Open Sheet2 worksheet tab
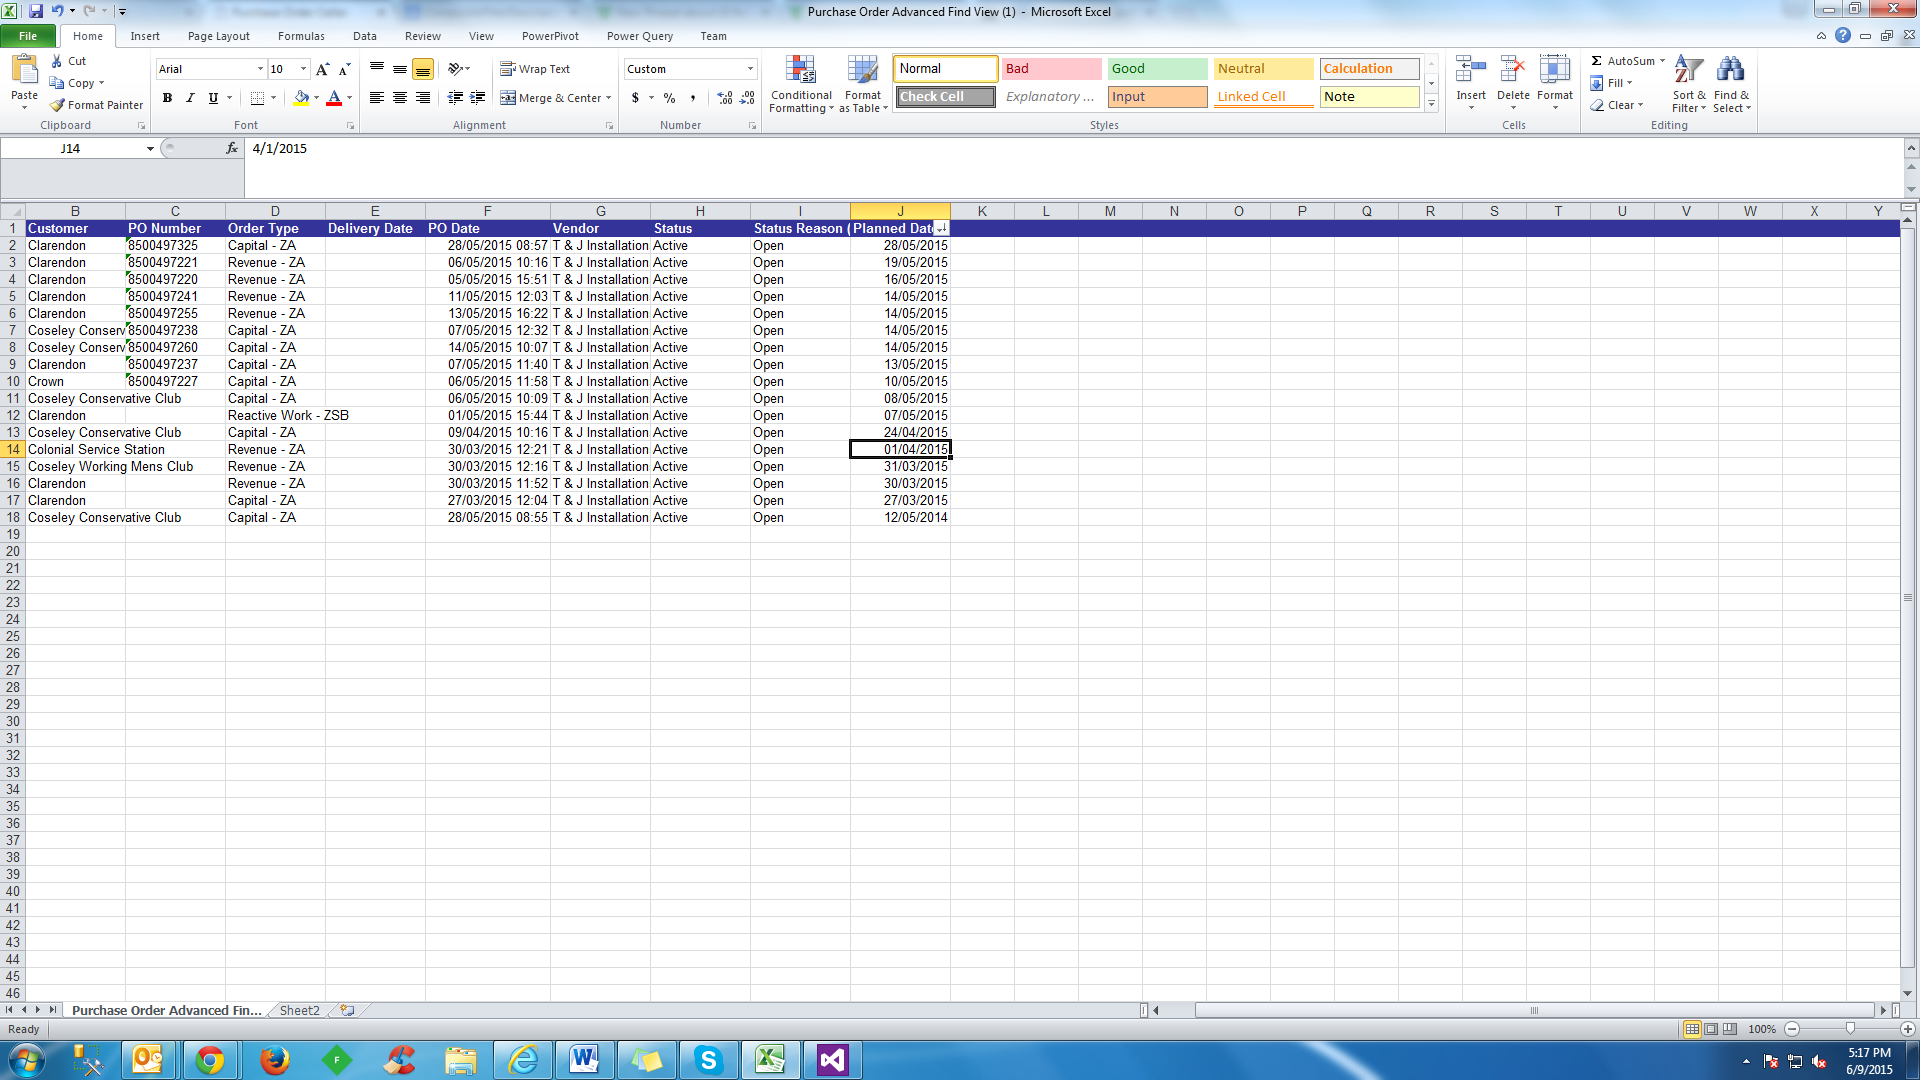1920x1080 pixels. pyautogui.click(x=299, y=1010)
